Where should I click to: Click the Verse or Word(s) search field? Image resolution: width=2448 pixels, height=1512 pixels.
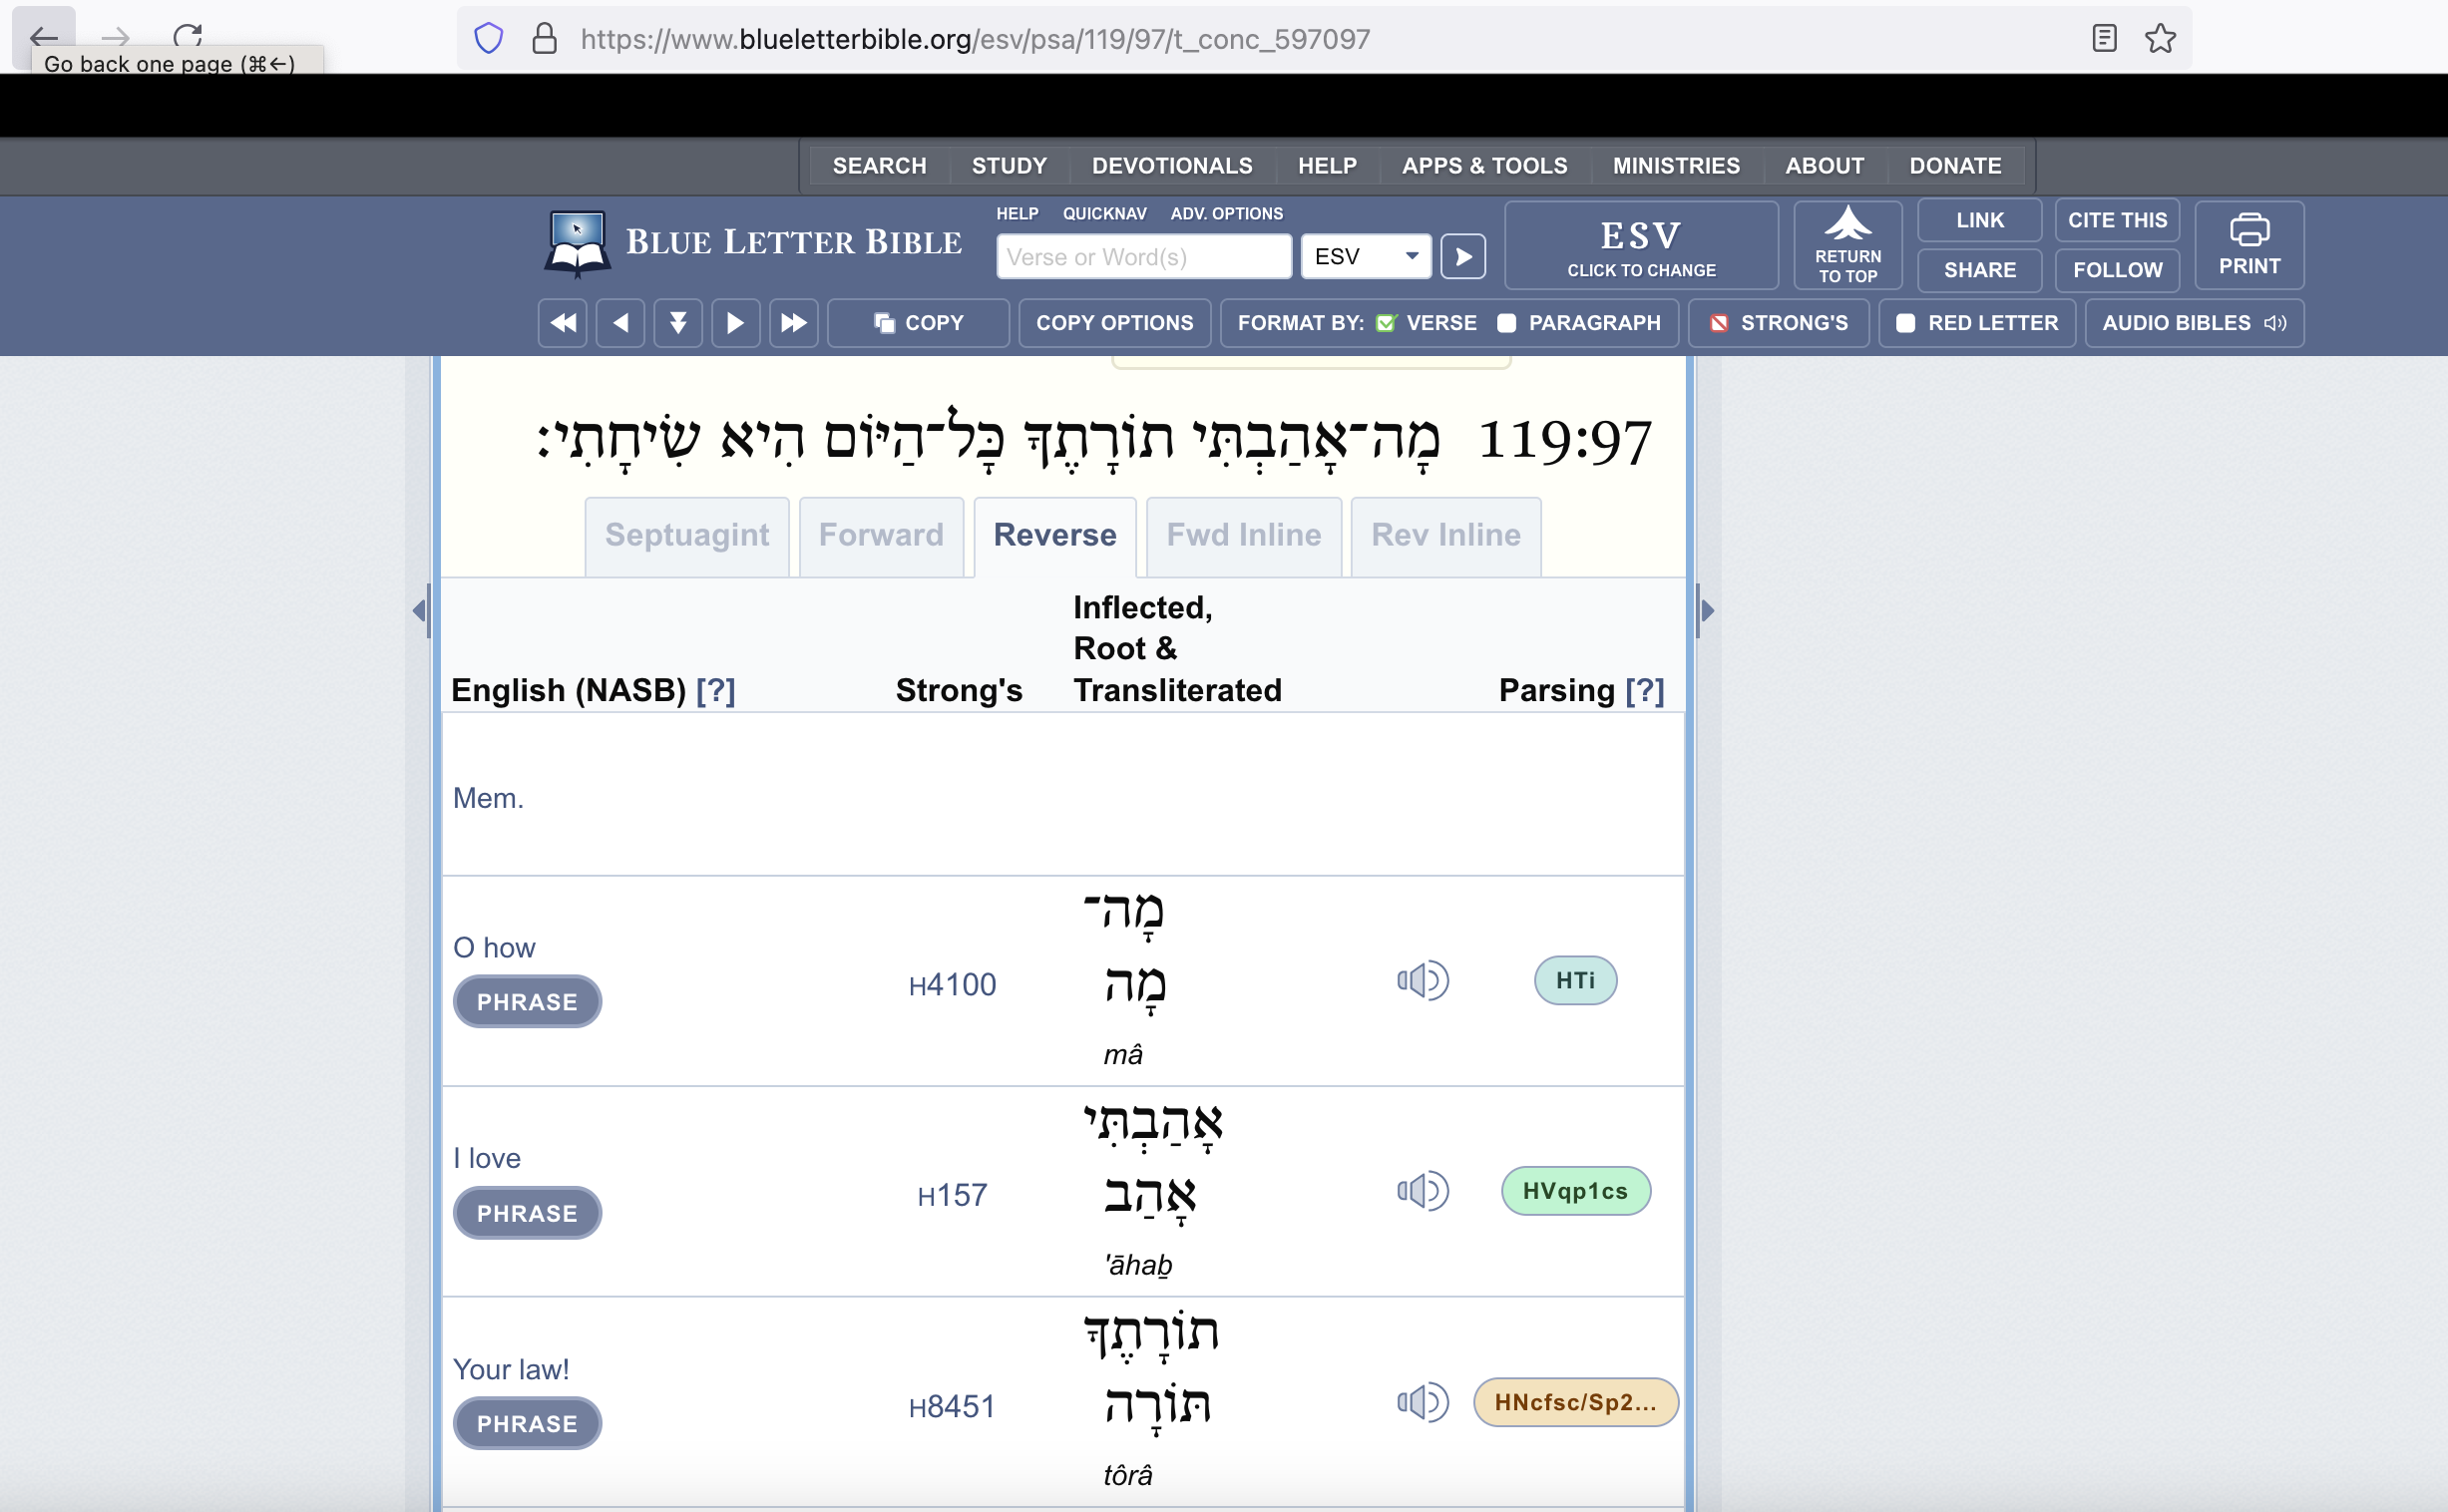pyautogui.click(x=1144, y=257)
